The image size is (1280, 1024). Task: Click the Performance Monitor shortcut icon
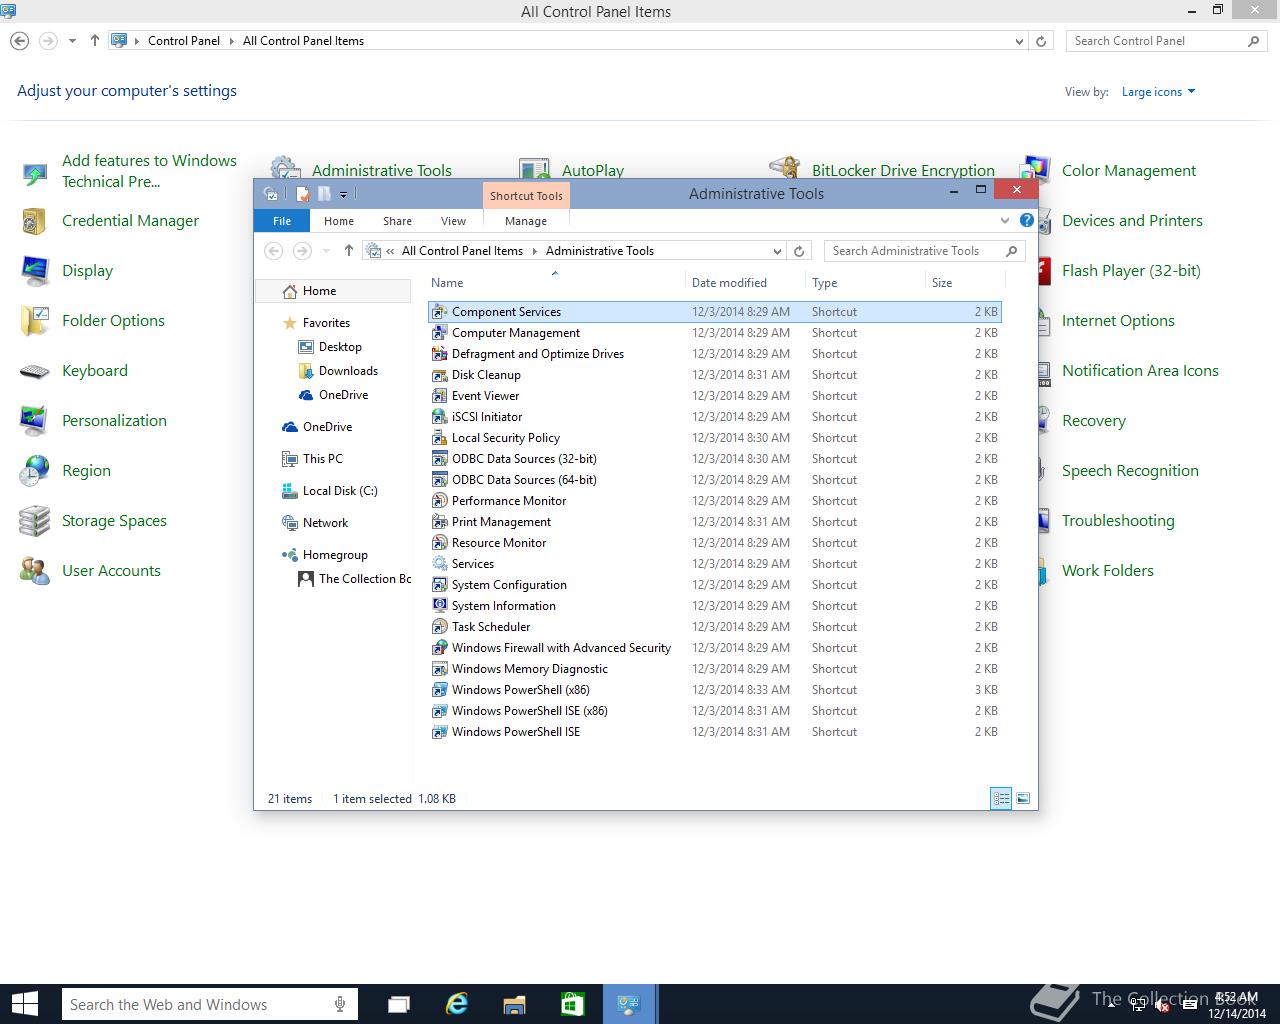click(439, 501)
